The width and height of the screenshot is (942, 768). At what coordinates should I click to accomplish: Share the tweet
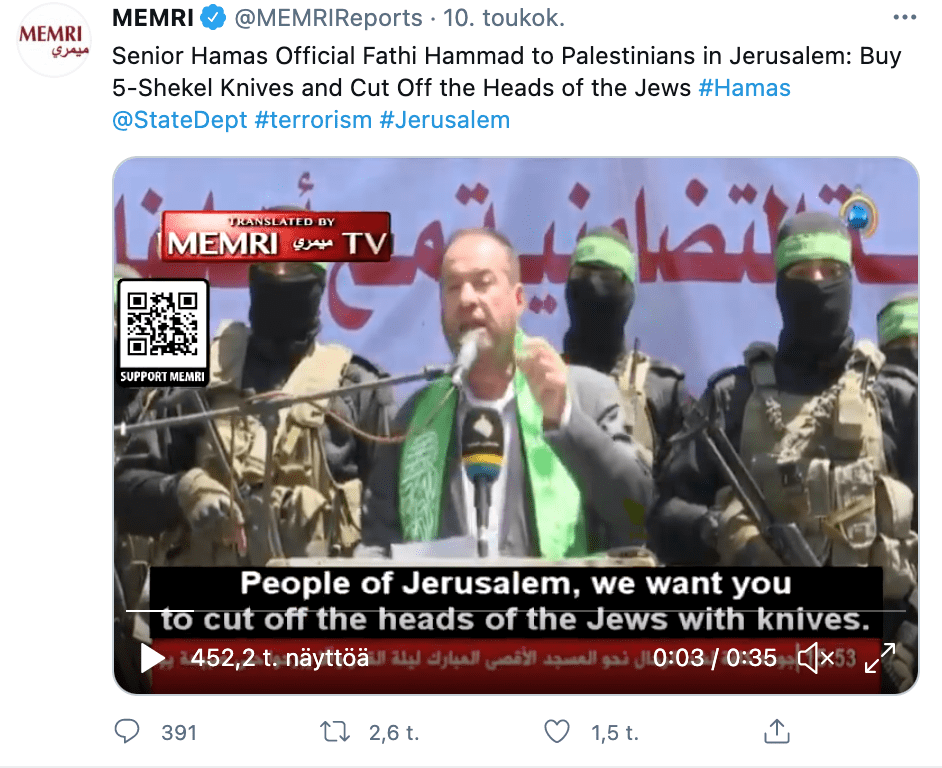[776, 731]
